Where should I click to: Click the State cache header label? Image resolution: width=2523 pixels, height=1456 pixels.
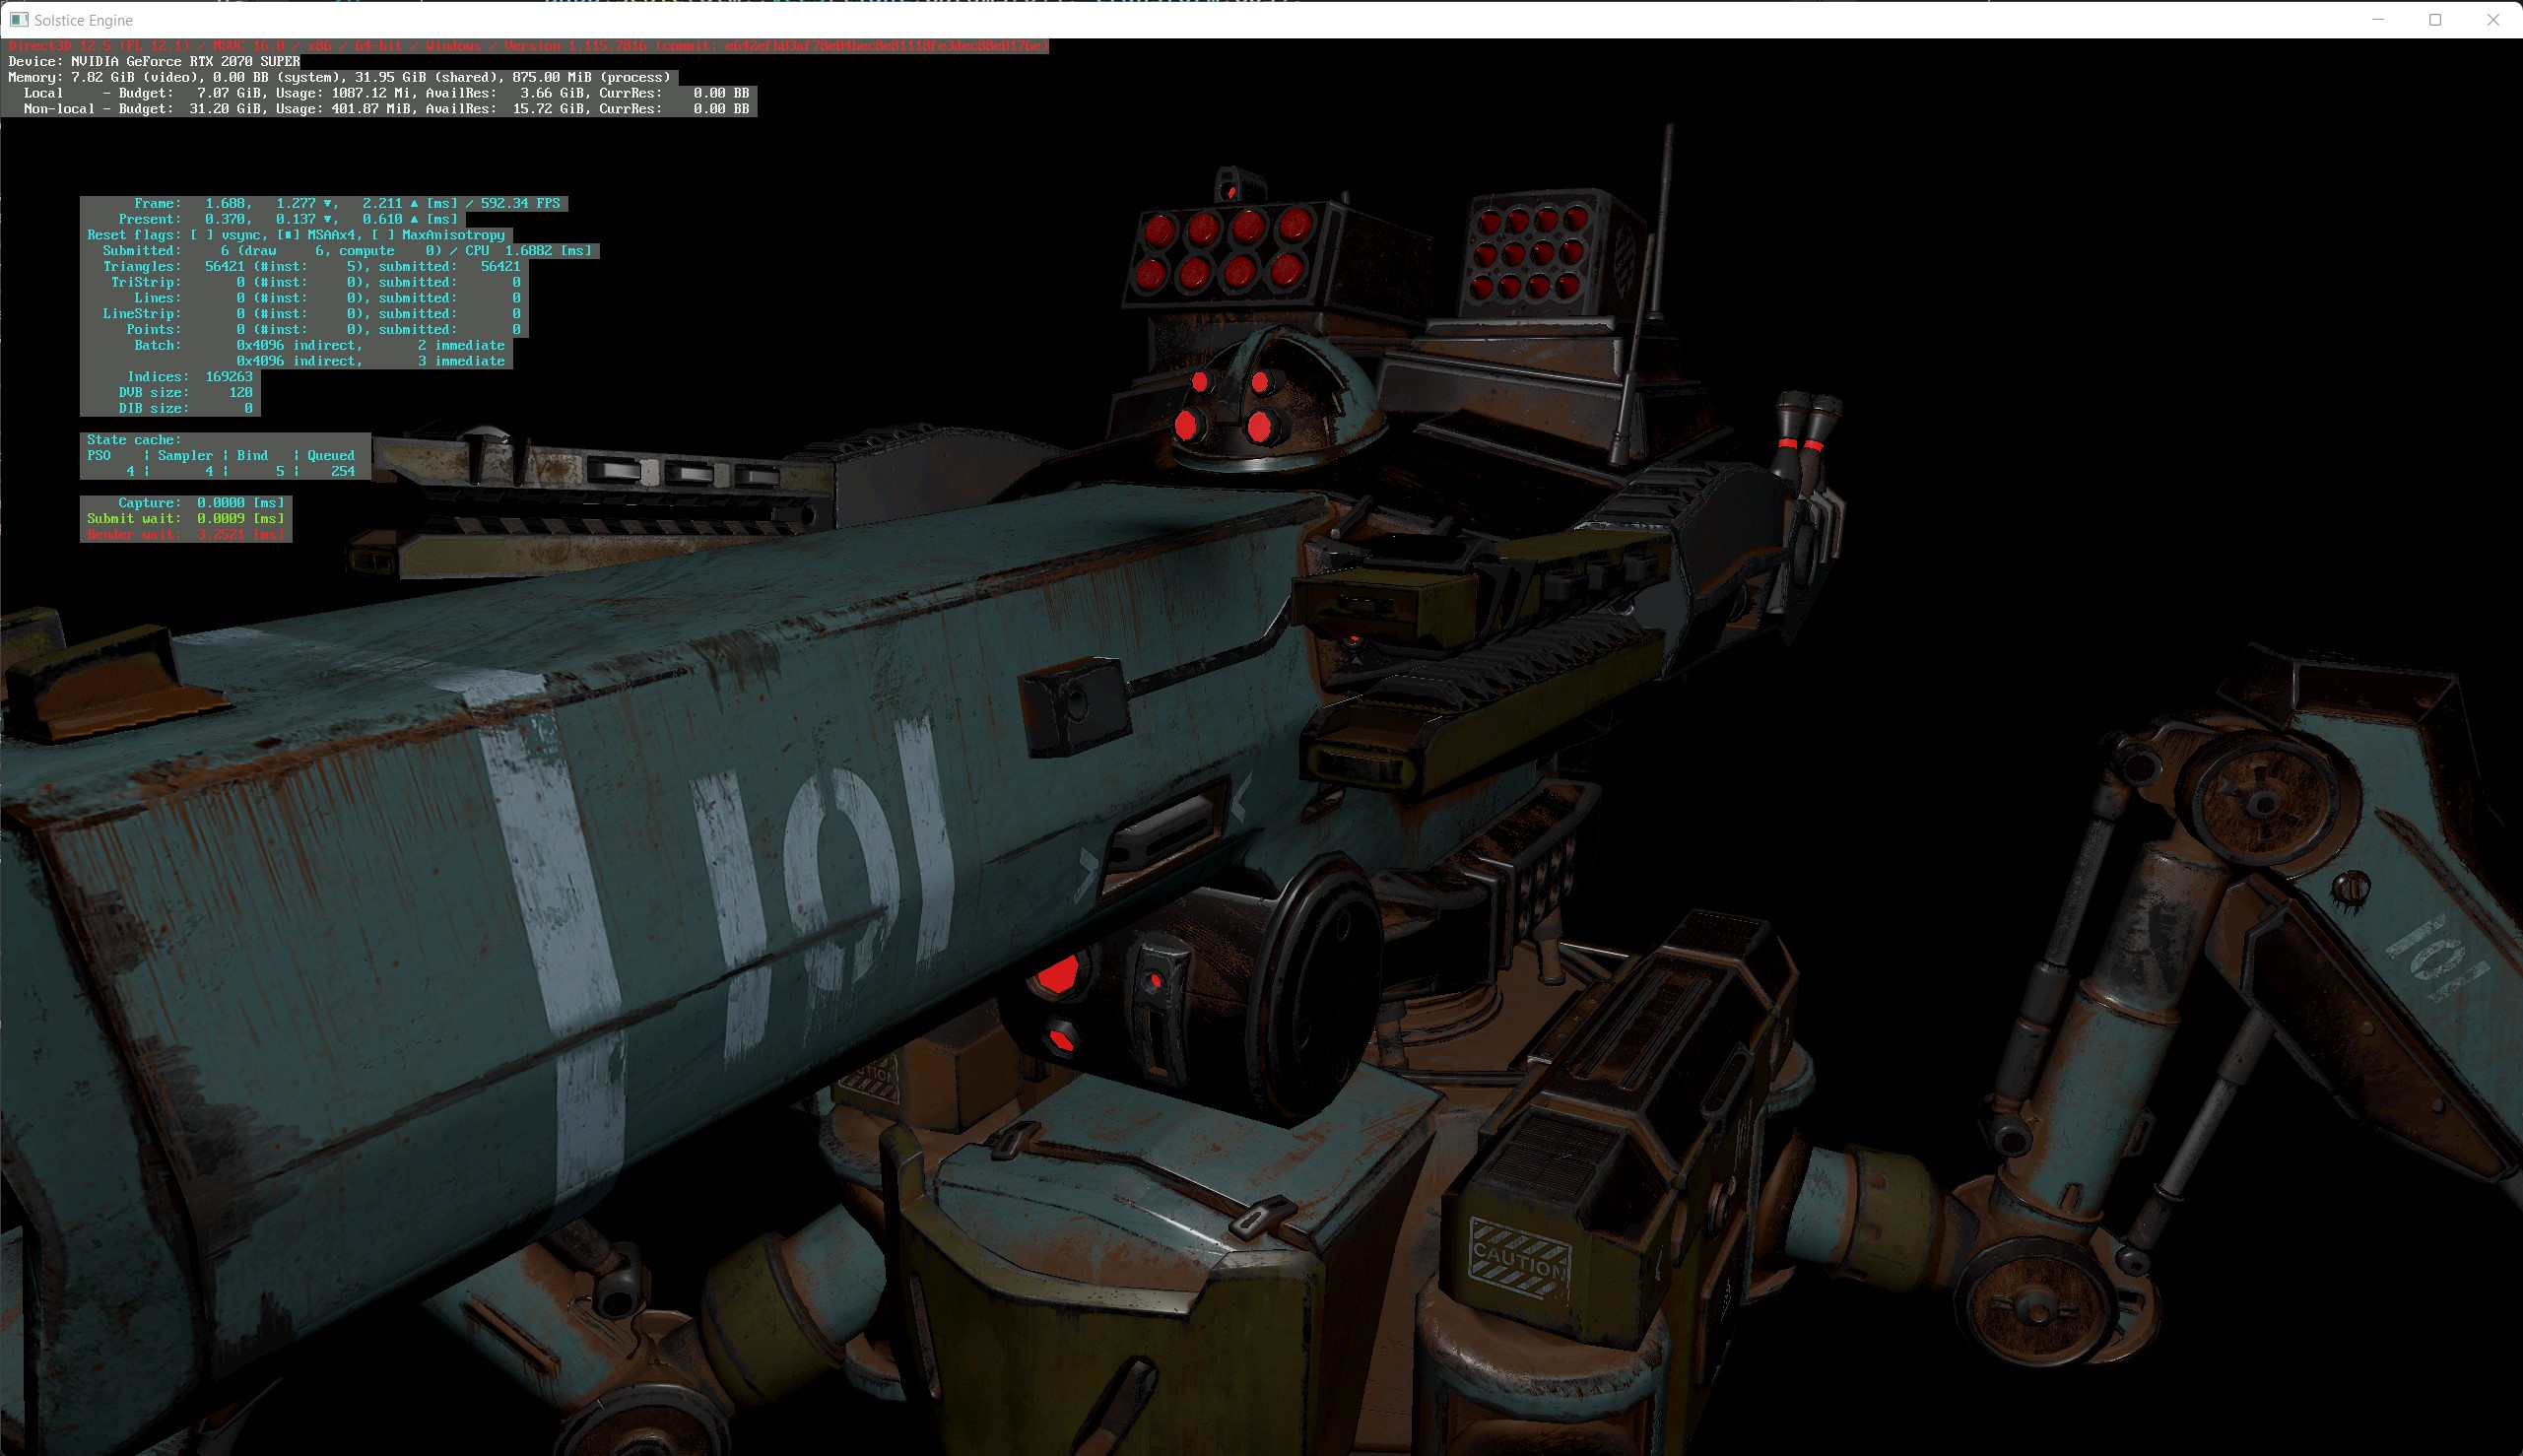click(134, 440)
